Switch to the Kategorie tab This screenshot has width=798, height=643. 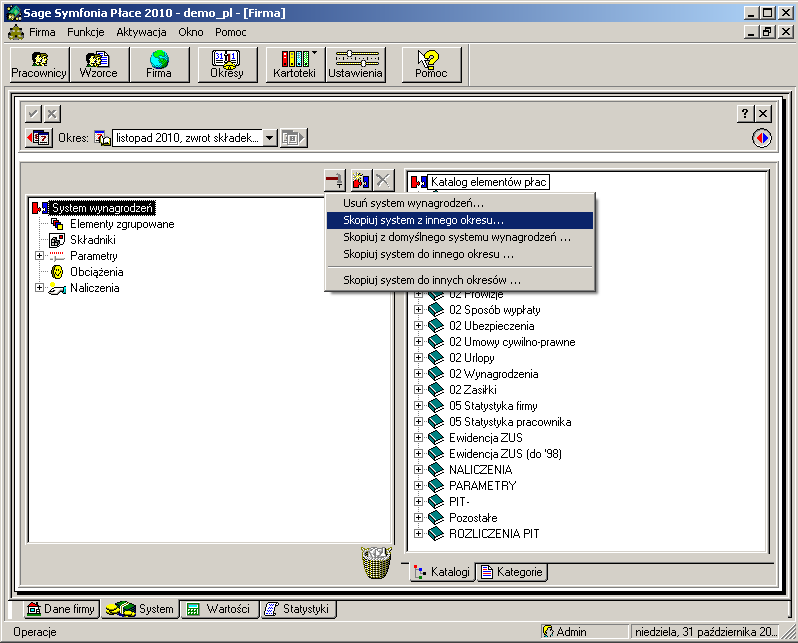click(512, 572)
